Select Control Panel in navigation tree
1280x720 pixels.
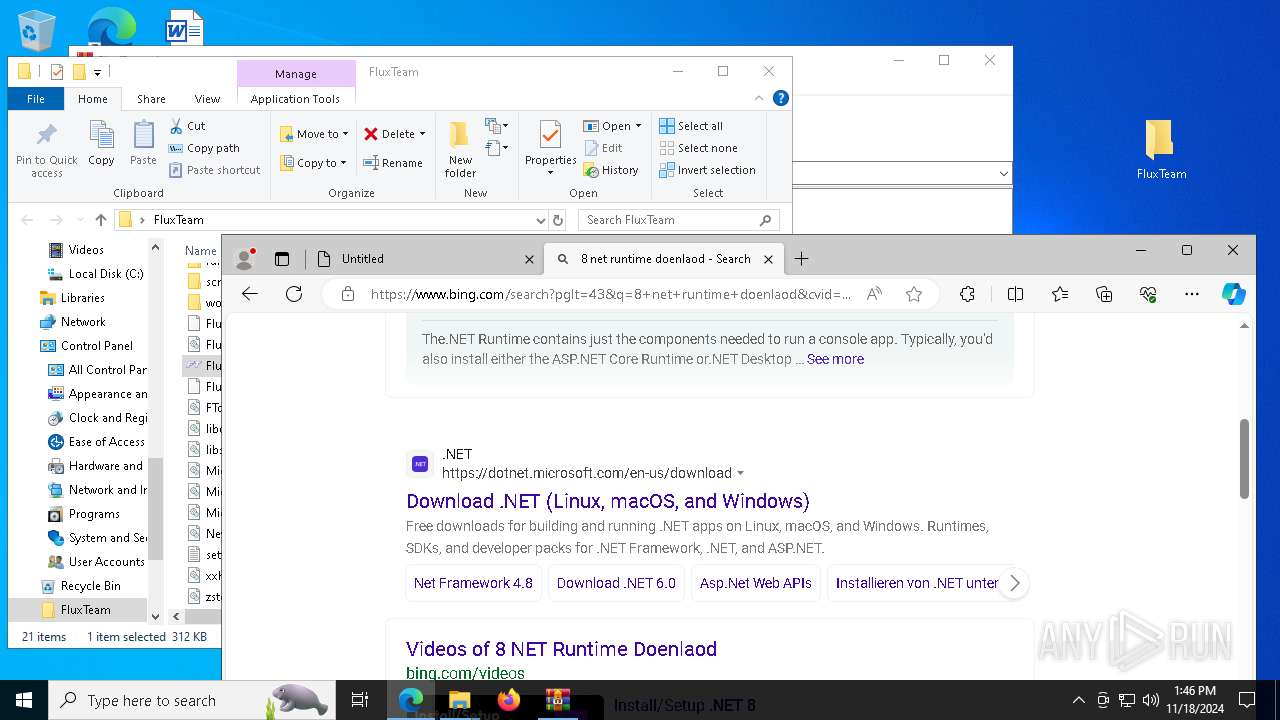(96, 346)
